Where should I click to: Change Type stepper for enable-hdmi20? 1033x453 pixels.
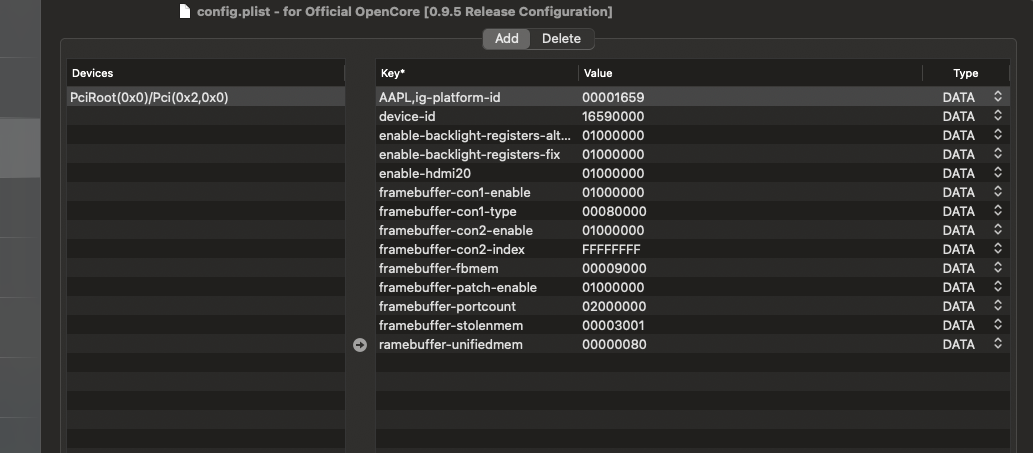point(997,174)
